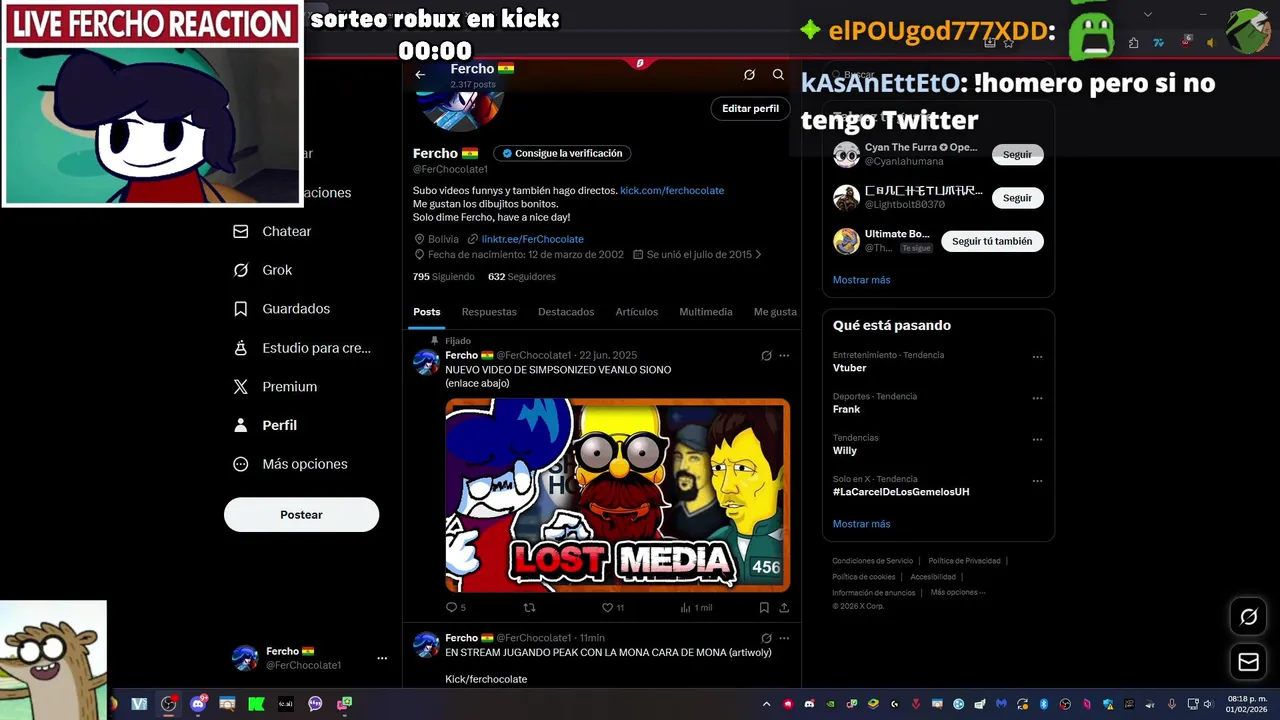Click the Postear button

(301, 514)
